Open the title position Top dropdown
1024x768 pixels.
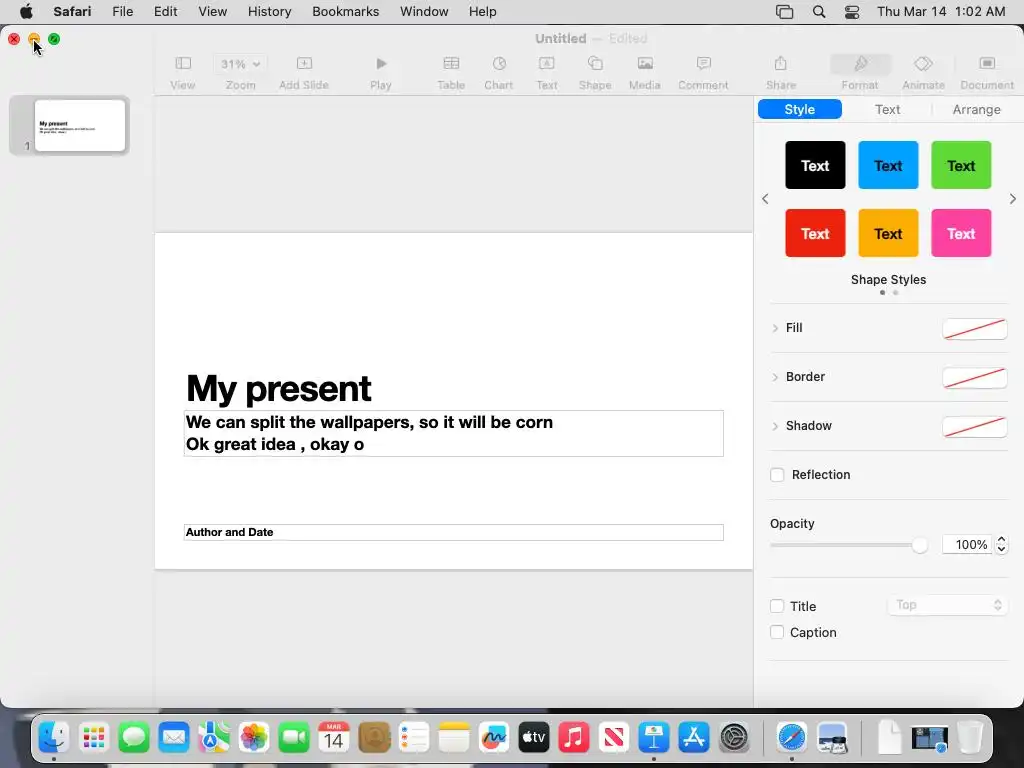point(947,605)
